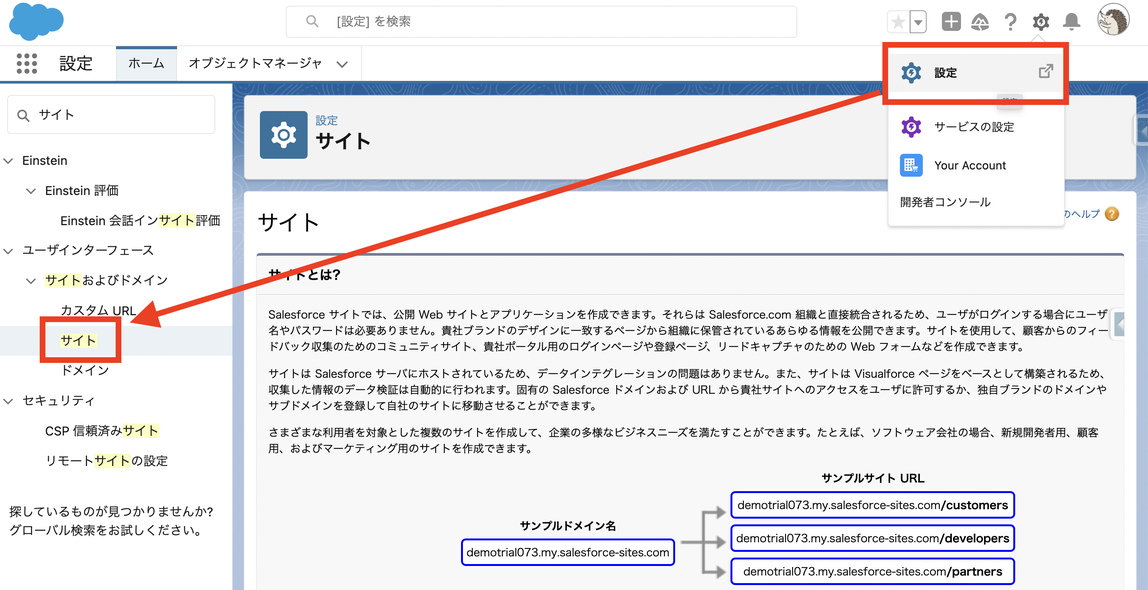The height and width of the screenshot is (590, 1148).
Task: Click the favorites star icon
Action: point(897,22)
